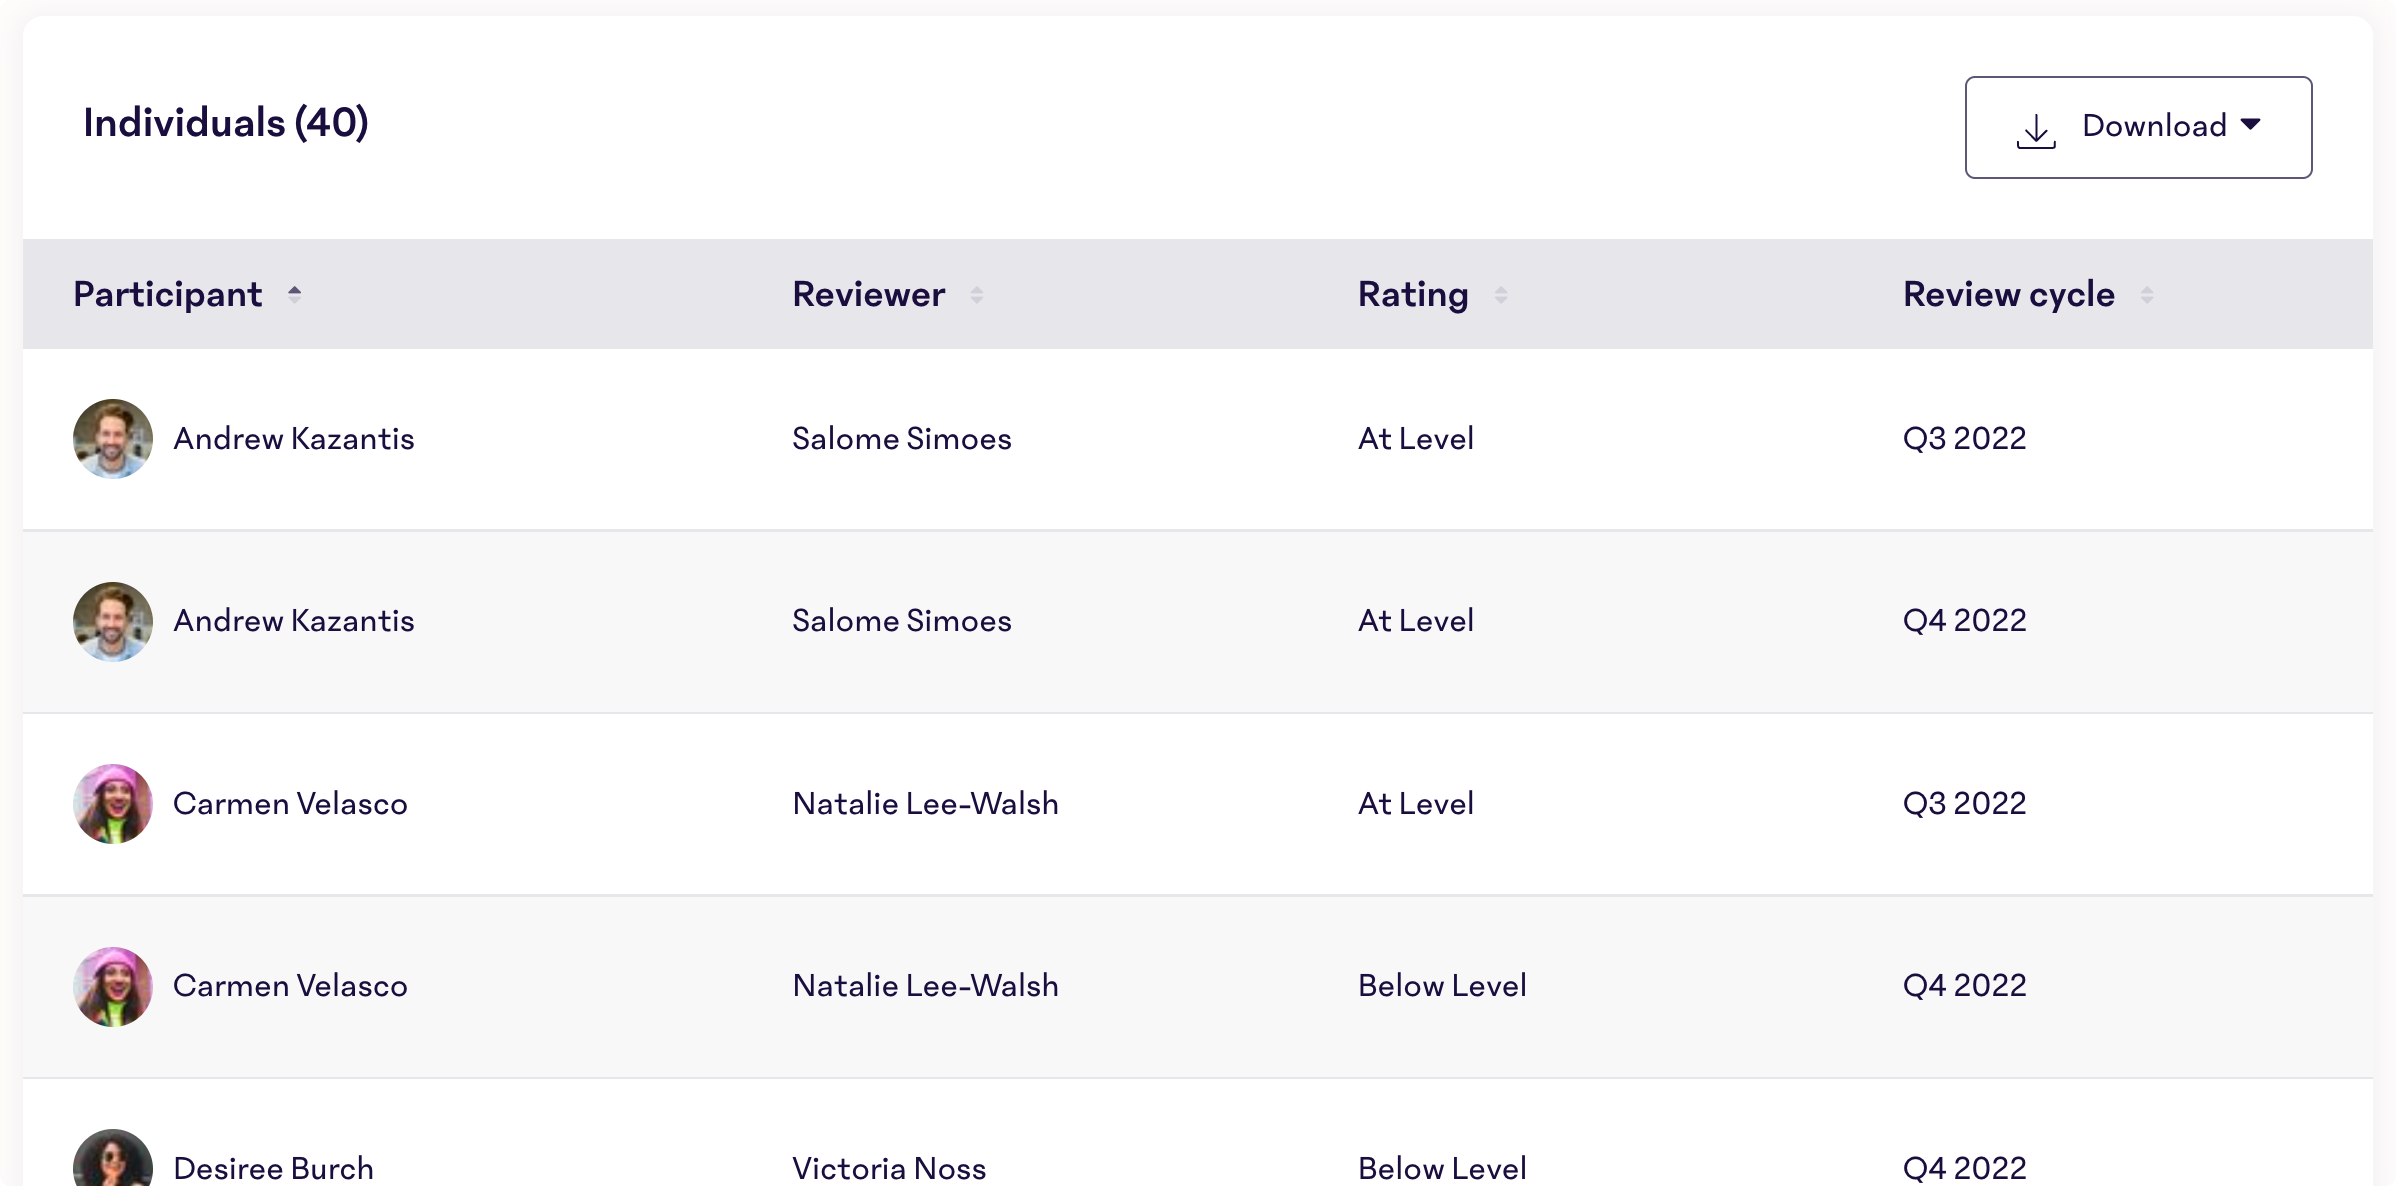Sort by Review cycle column arrows
The height and width of the screenshot is (1186, 2396).
tap(2146, 294)
